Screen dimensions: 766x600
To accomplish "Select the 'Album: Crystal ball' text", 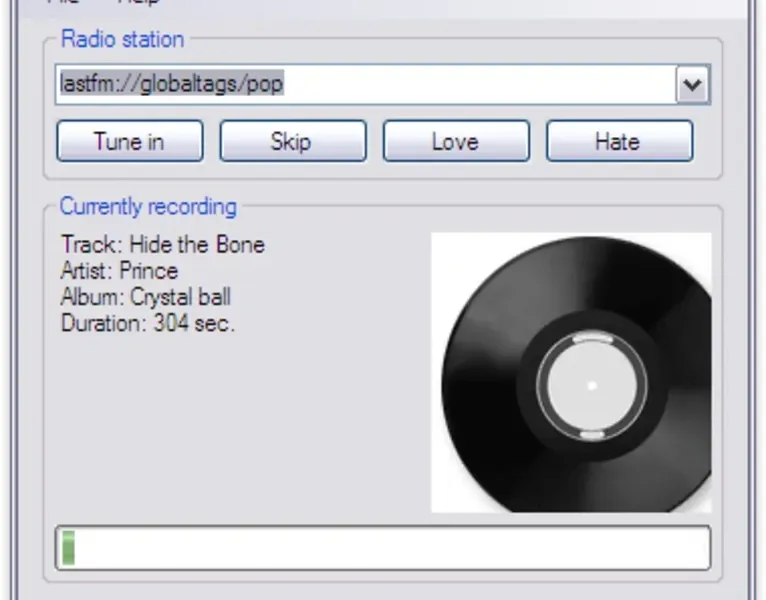I will (146, 297).
